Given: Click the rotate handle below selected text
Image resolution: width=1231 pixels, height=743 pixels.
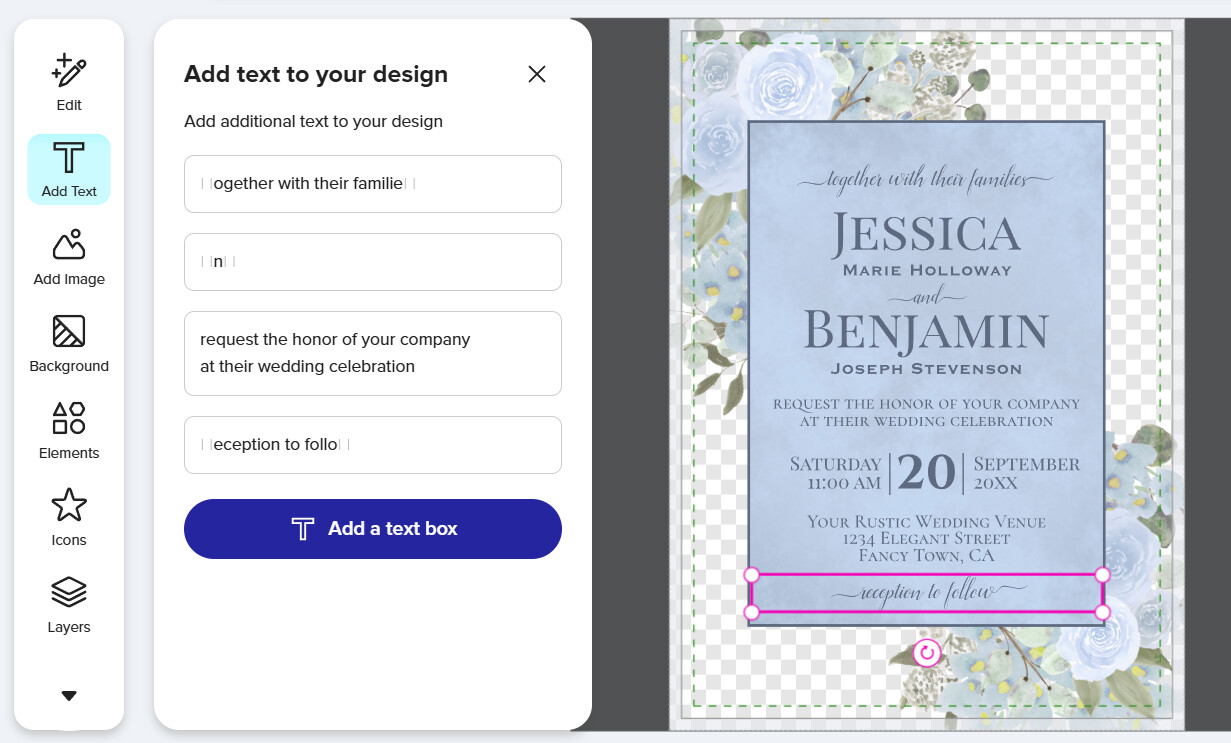Looking at the screenshot, I should [928, 653].
